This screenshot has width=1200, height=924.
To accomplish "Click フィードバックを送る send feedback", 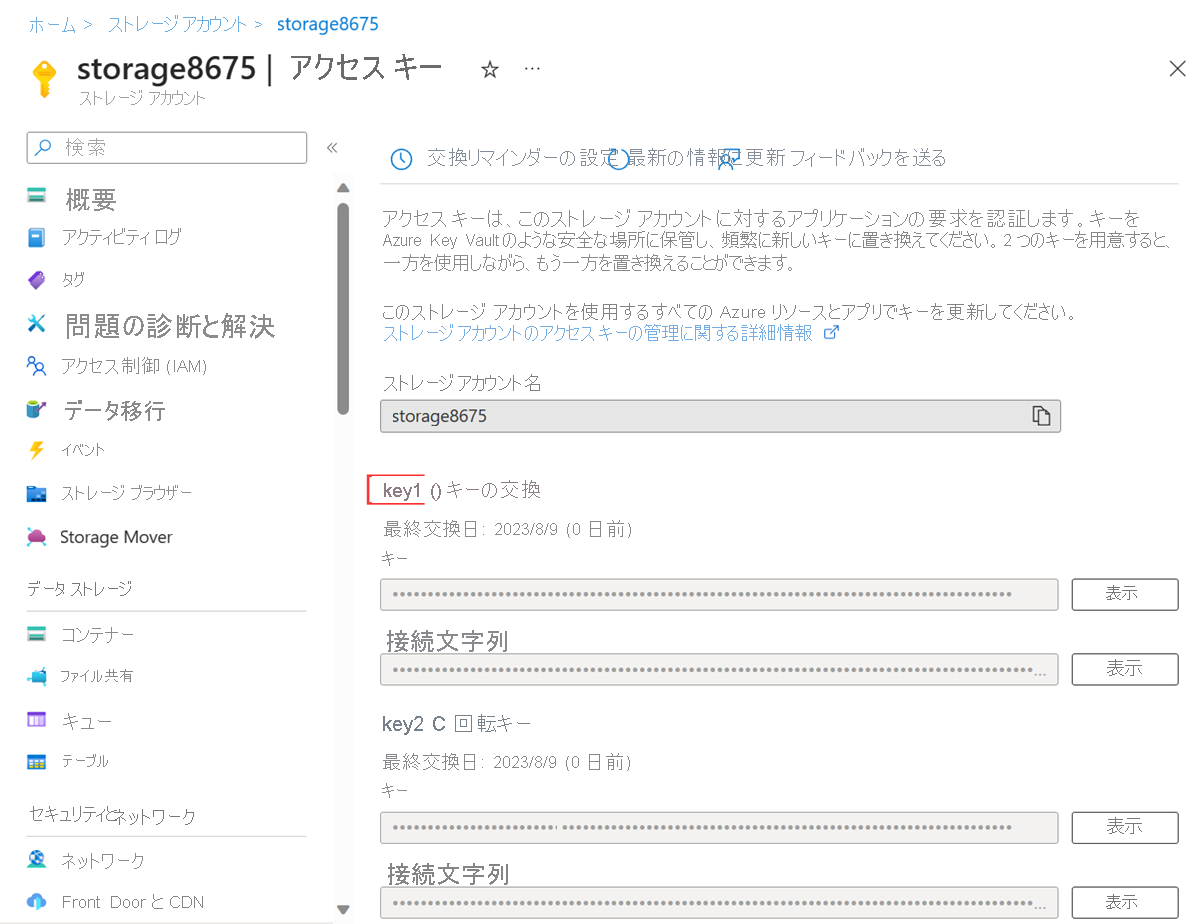I will point(869,158).
